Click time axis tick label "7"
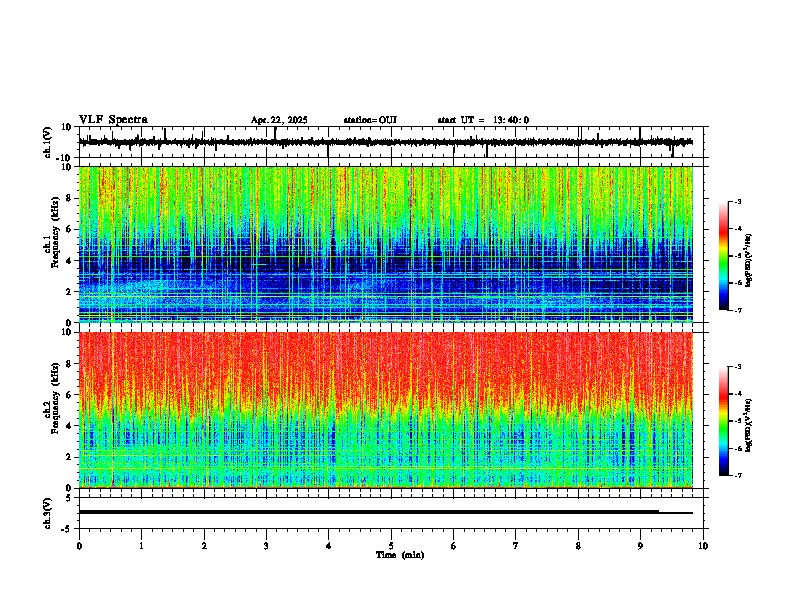 coord(516,546)
